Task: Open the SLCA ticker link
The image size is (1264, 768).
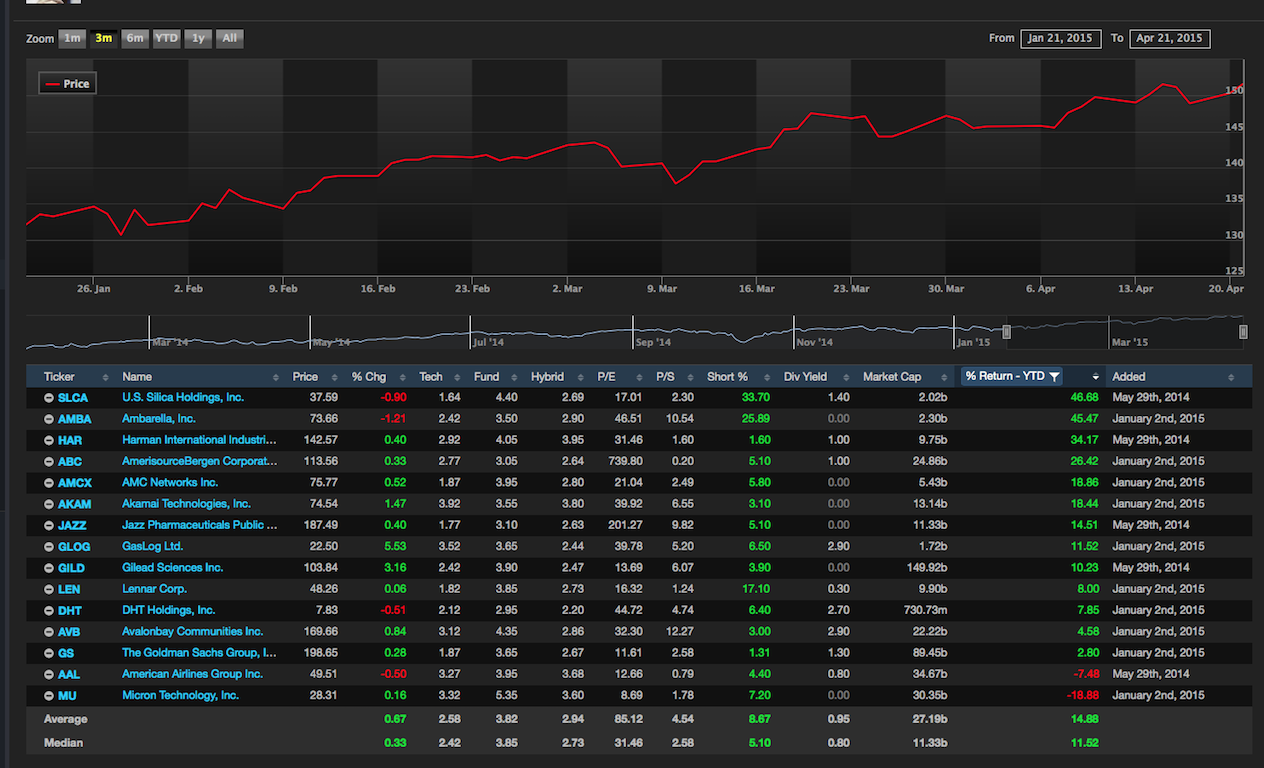Action: pyautogui.click(x=73, y=398)
